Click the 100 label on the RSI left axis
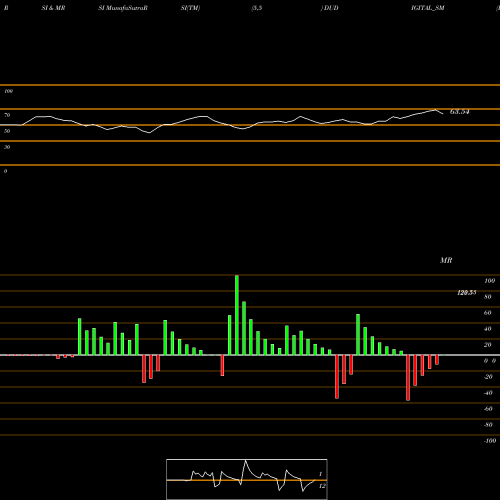 tap(9, 91)
